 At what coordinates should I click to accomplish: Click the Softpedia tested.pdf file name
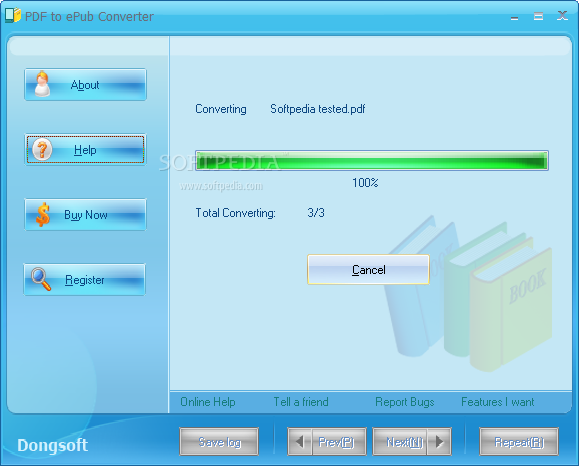pos(318,109)
